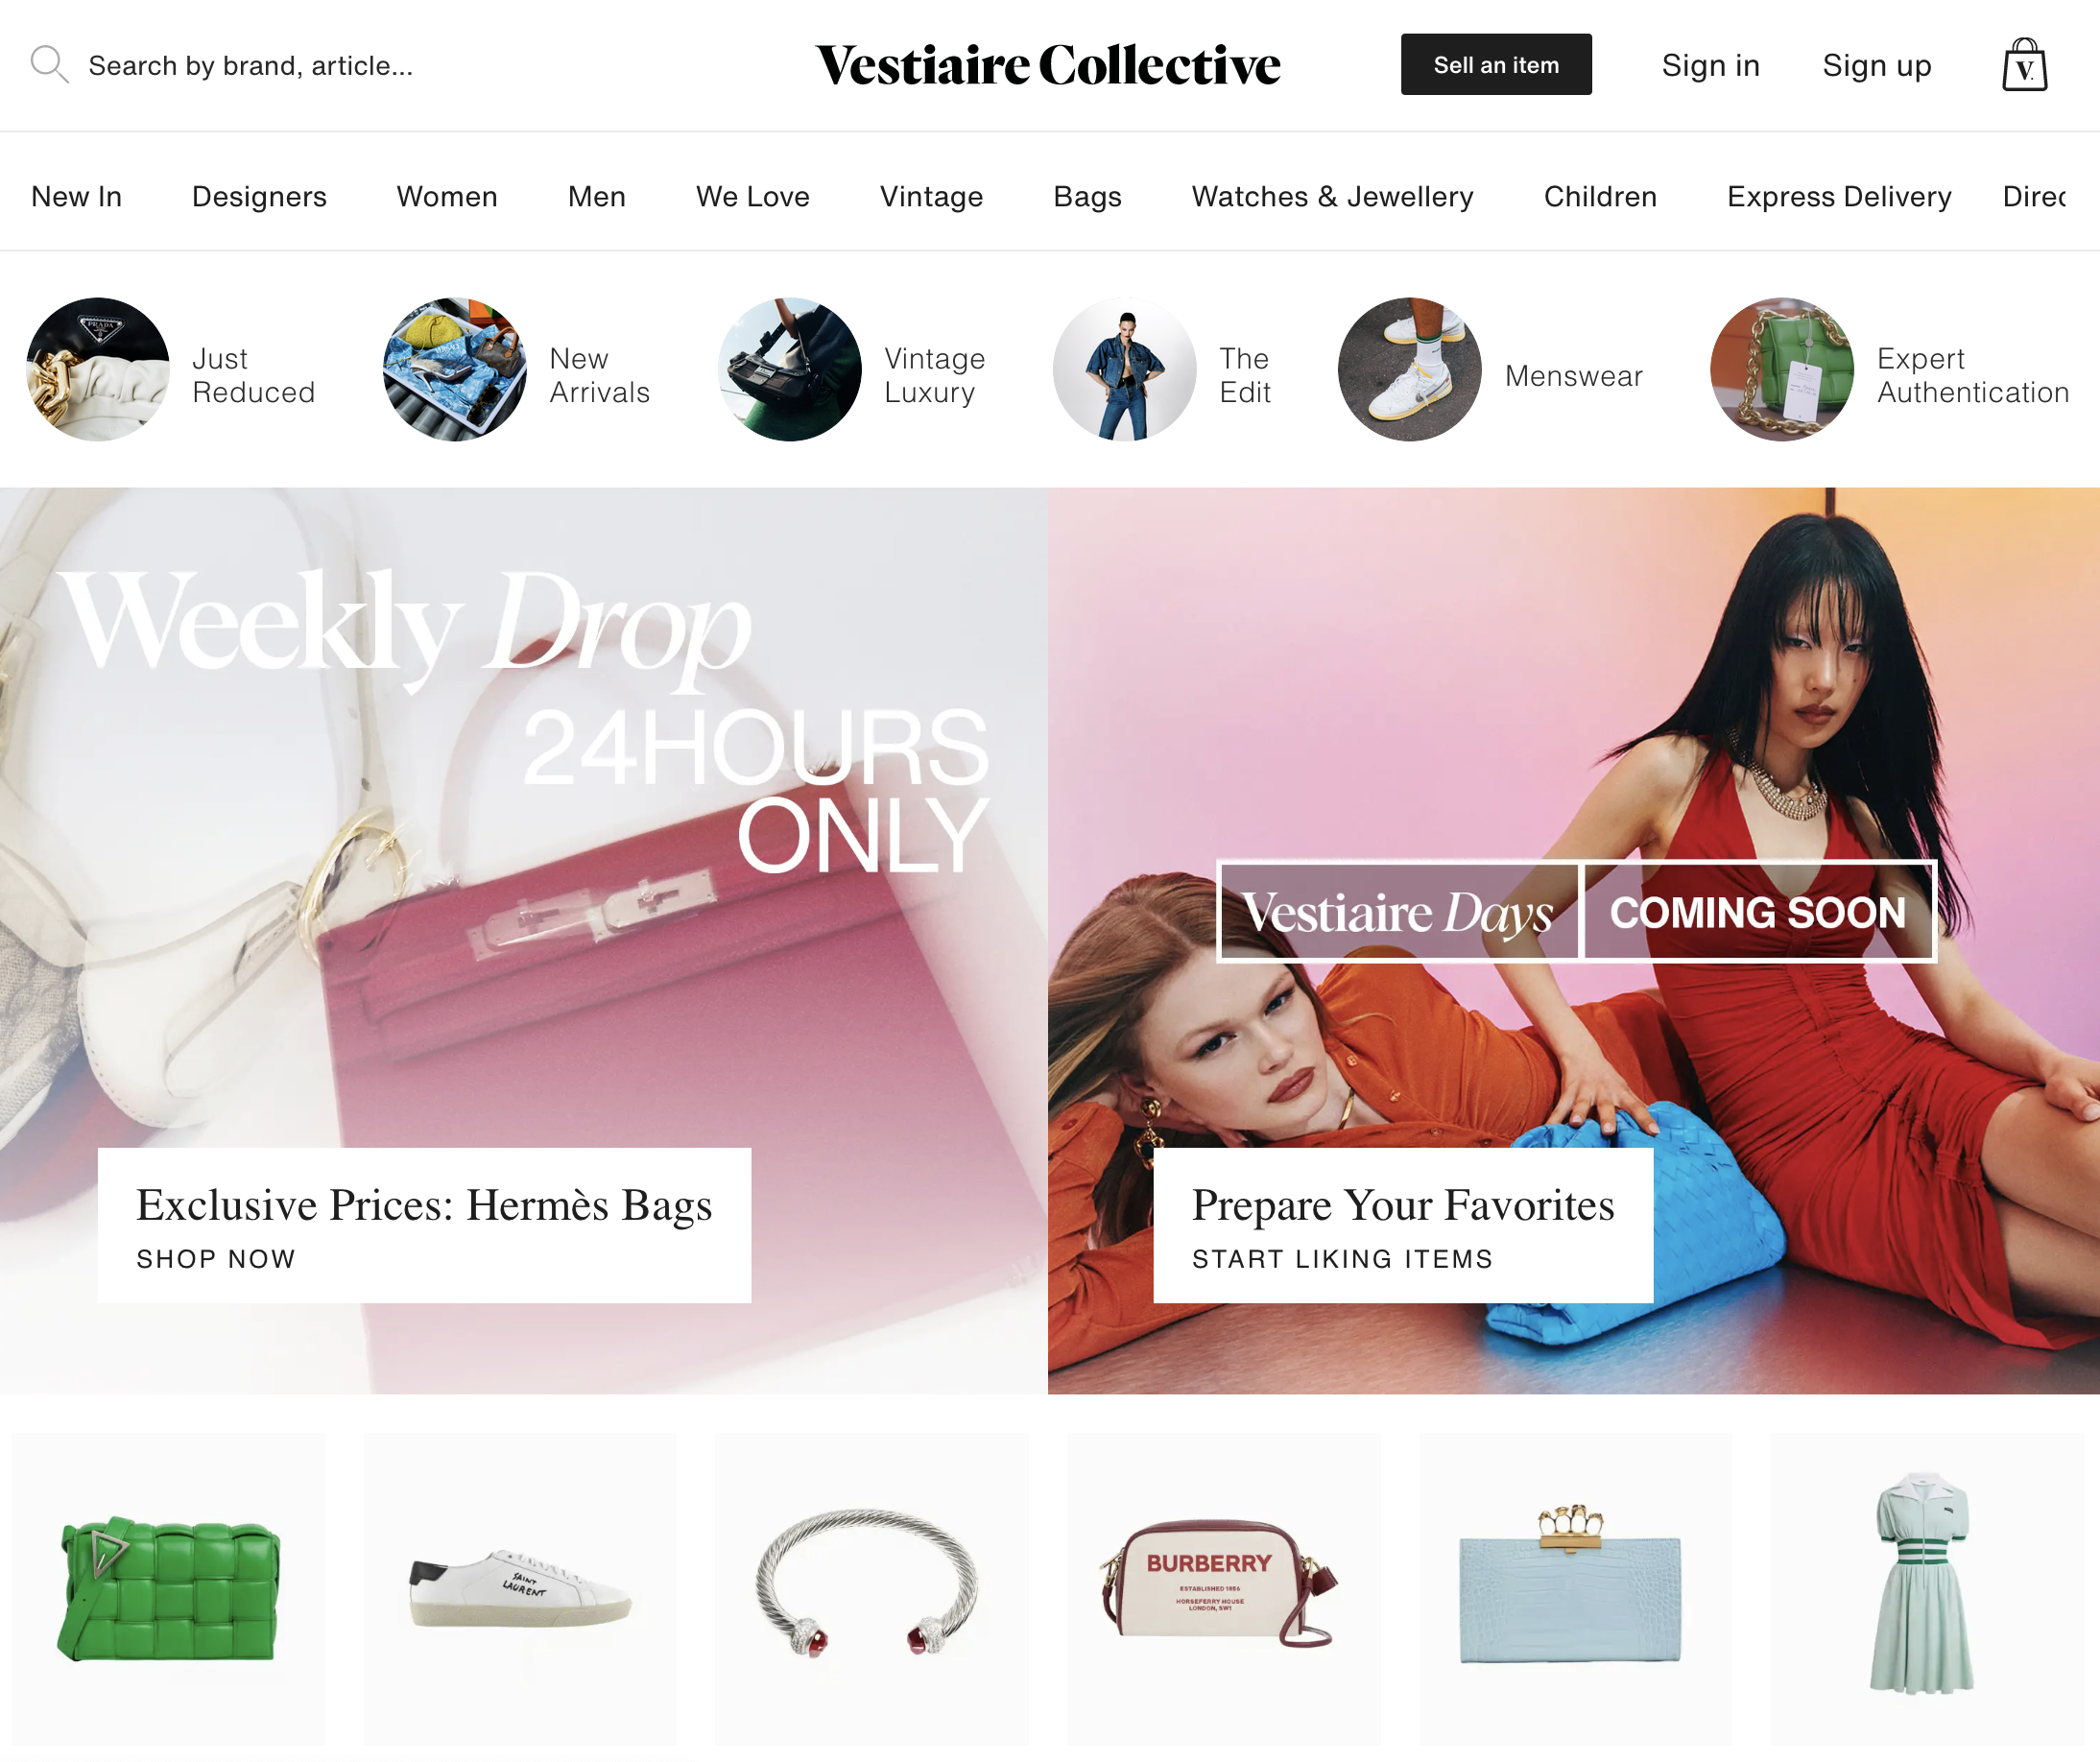
Task: Select the Vintage Luxury circle image
Action: 790,369
